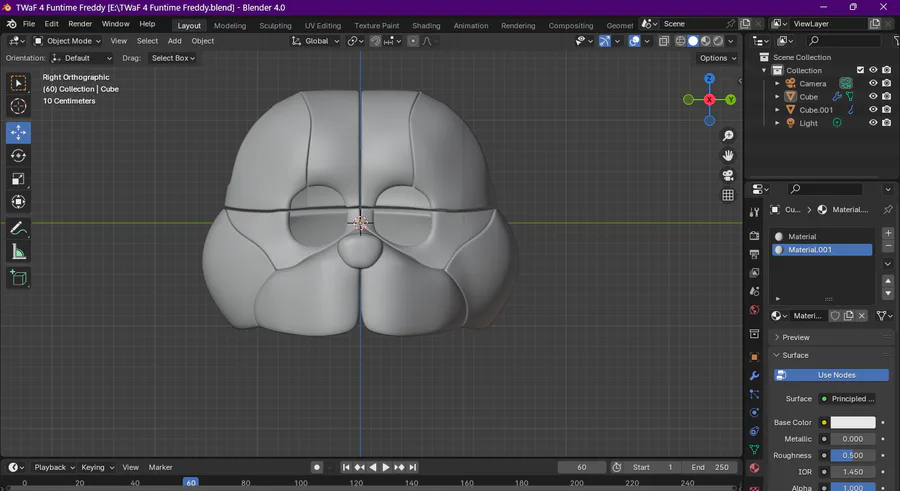Toggle visibility of Cube.001
The width and height of the screenshot is (900, 491).
(873, 110)
